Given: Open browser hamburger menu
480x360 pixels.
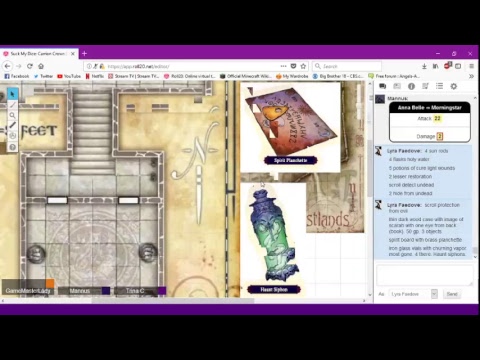Looking at the screenshot, I should coord(471,66).
